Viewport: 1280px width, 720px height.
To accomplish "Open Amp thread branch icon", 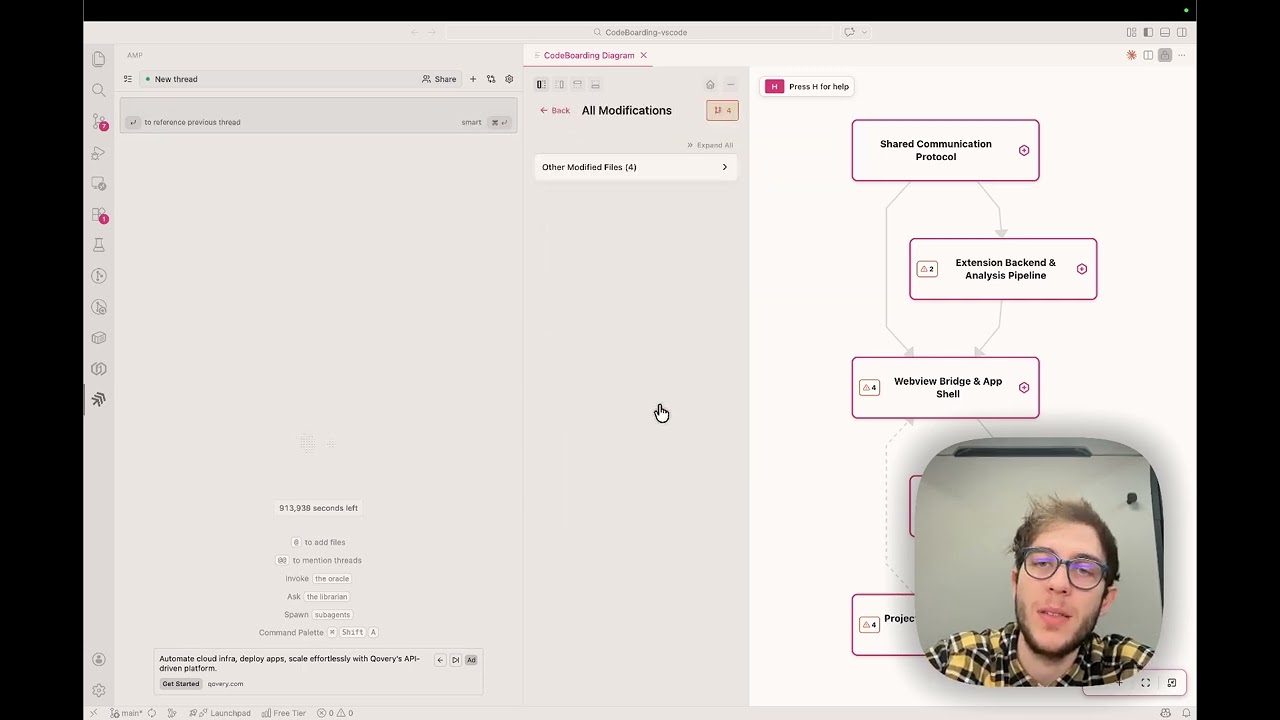I will pyautogui.click(x=491, y=79).
